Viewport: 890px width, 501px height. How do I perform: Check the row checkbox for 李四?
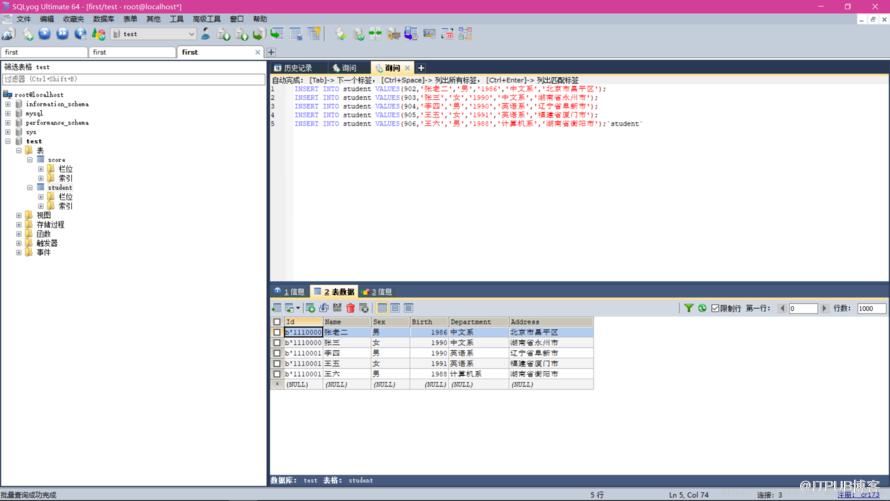(x=277, y=353)
